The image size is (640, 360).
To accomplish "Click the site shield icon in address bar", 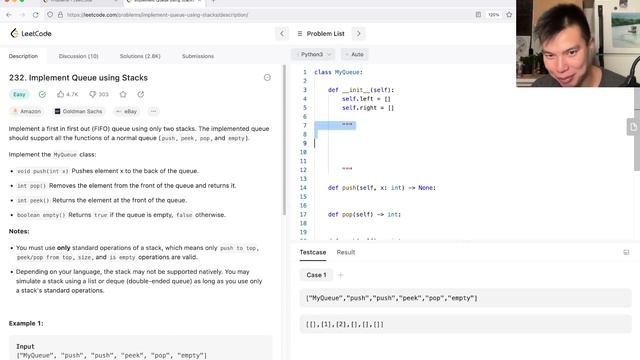I will tap(50, 15).
